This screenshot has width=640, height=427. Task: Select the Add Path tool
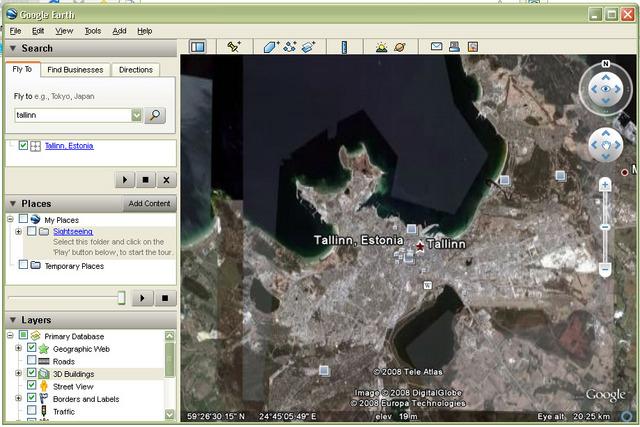(x=290, y=47)
